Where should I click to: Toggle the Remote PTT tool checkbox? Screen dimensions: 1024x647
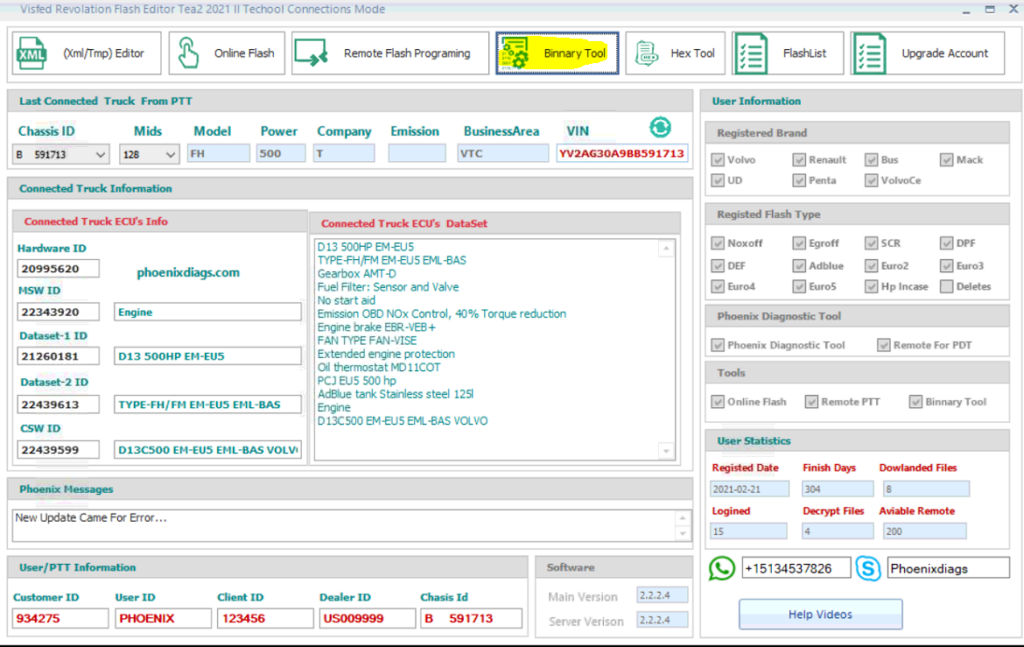[812, 402]
